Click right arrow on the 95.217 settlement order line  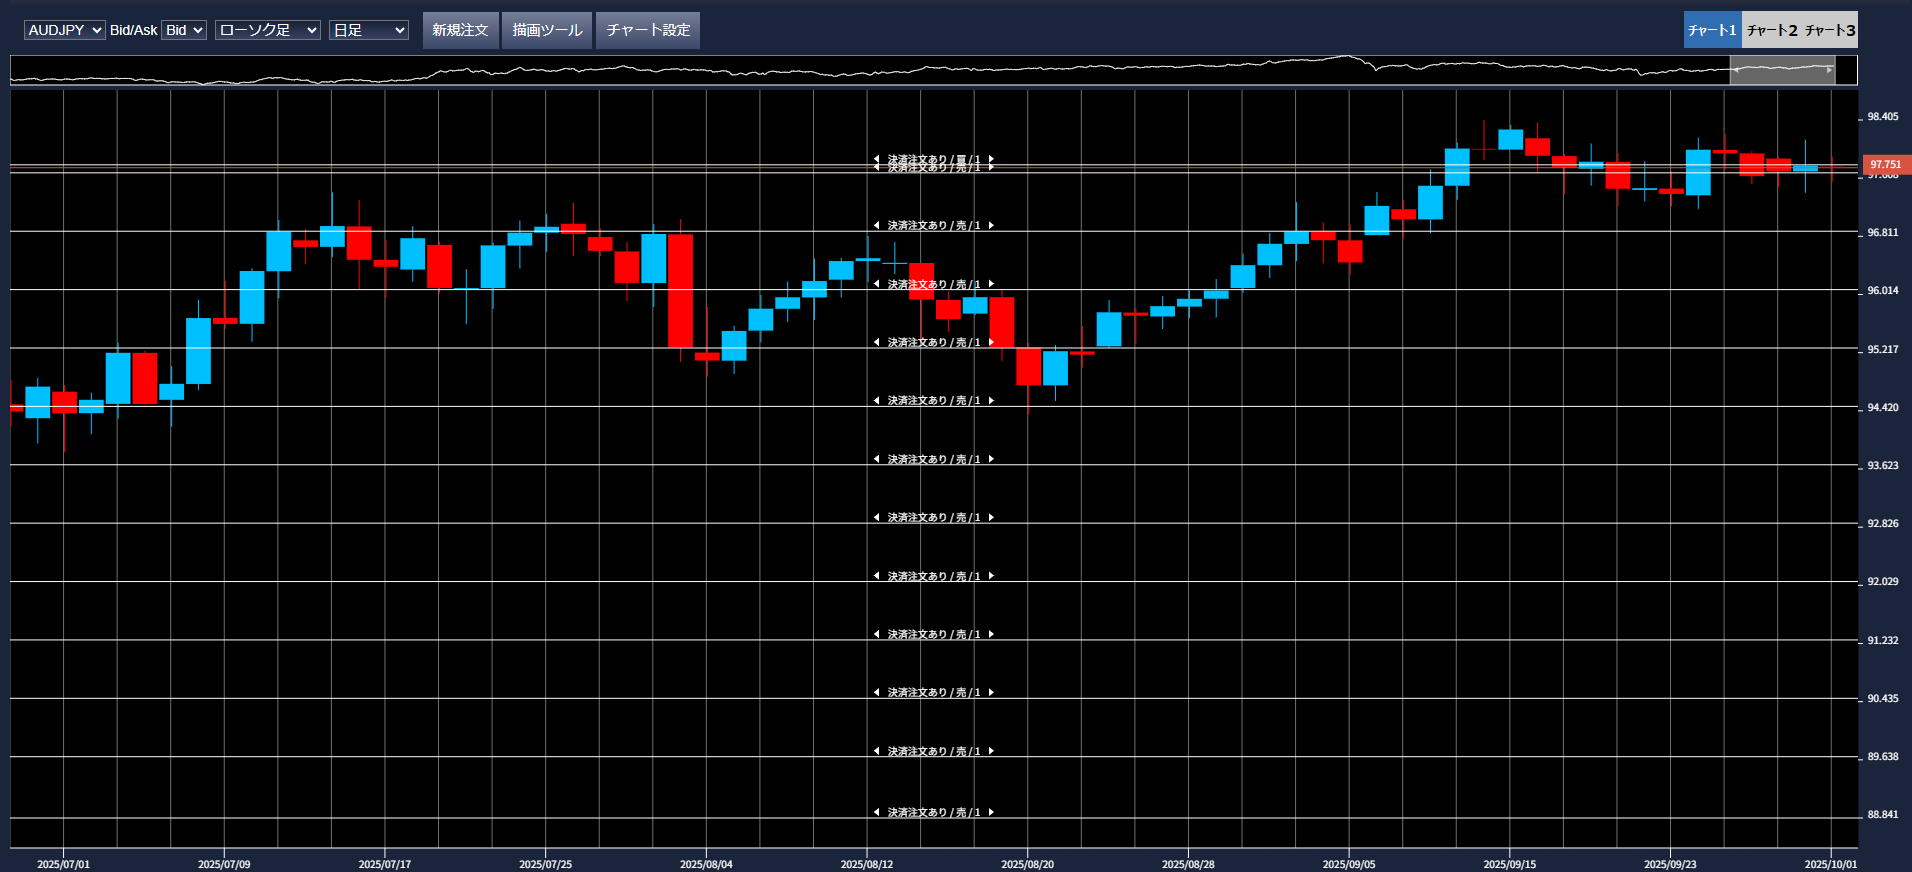[x=991, y=343]
